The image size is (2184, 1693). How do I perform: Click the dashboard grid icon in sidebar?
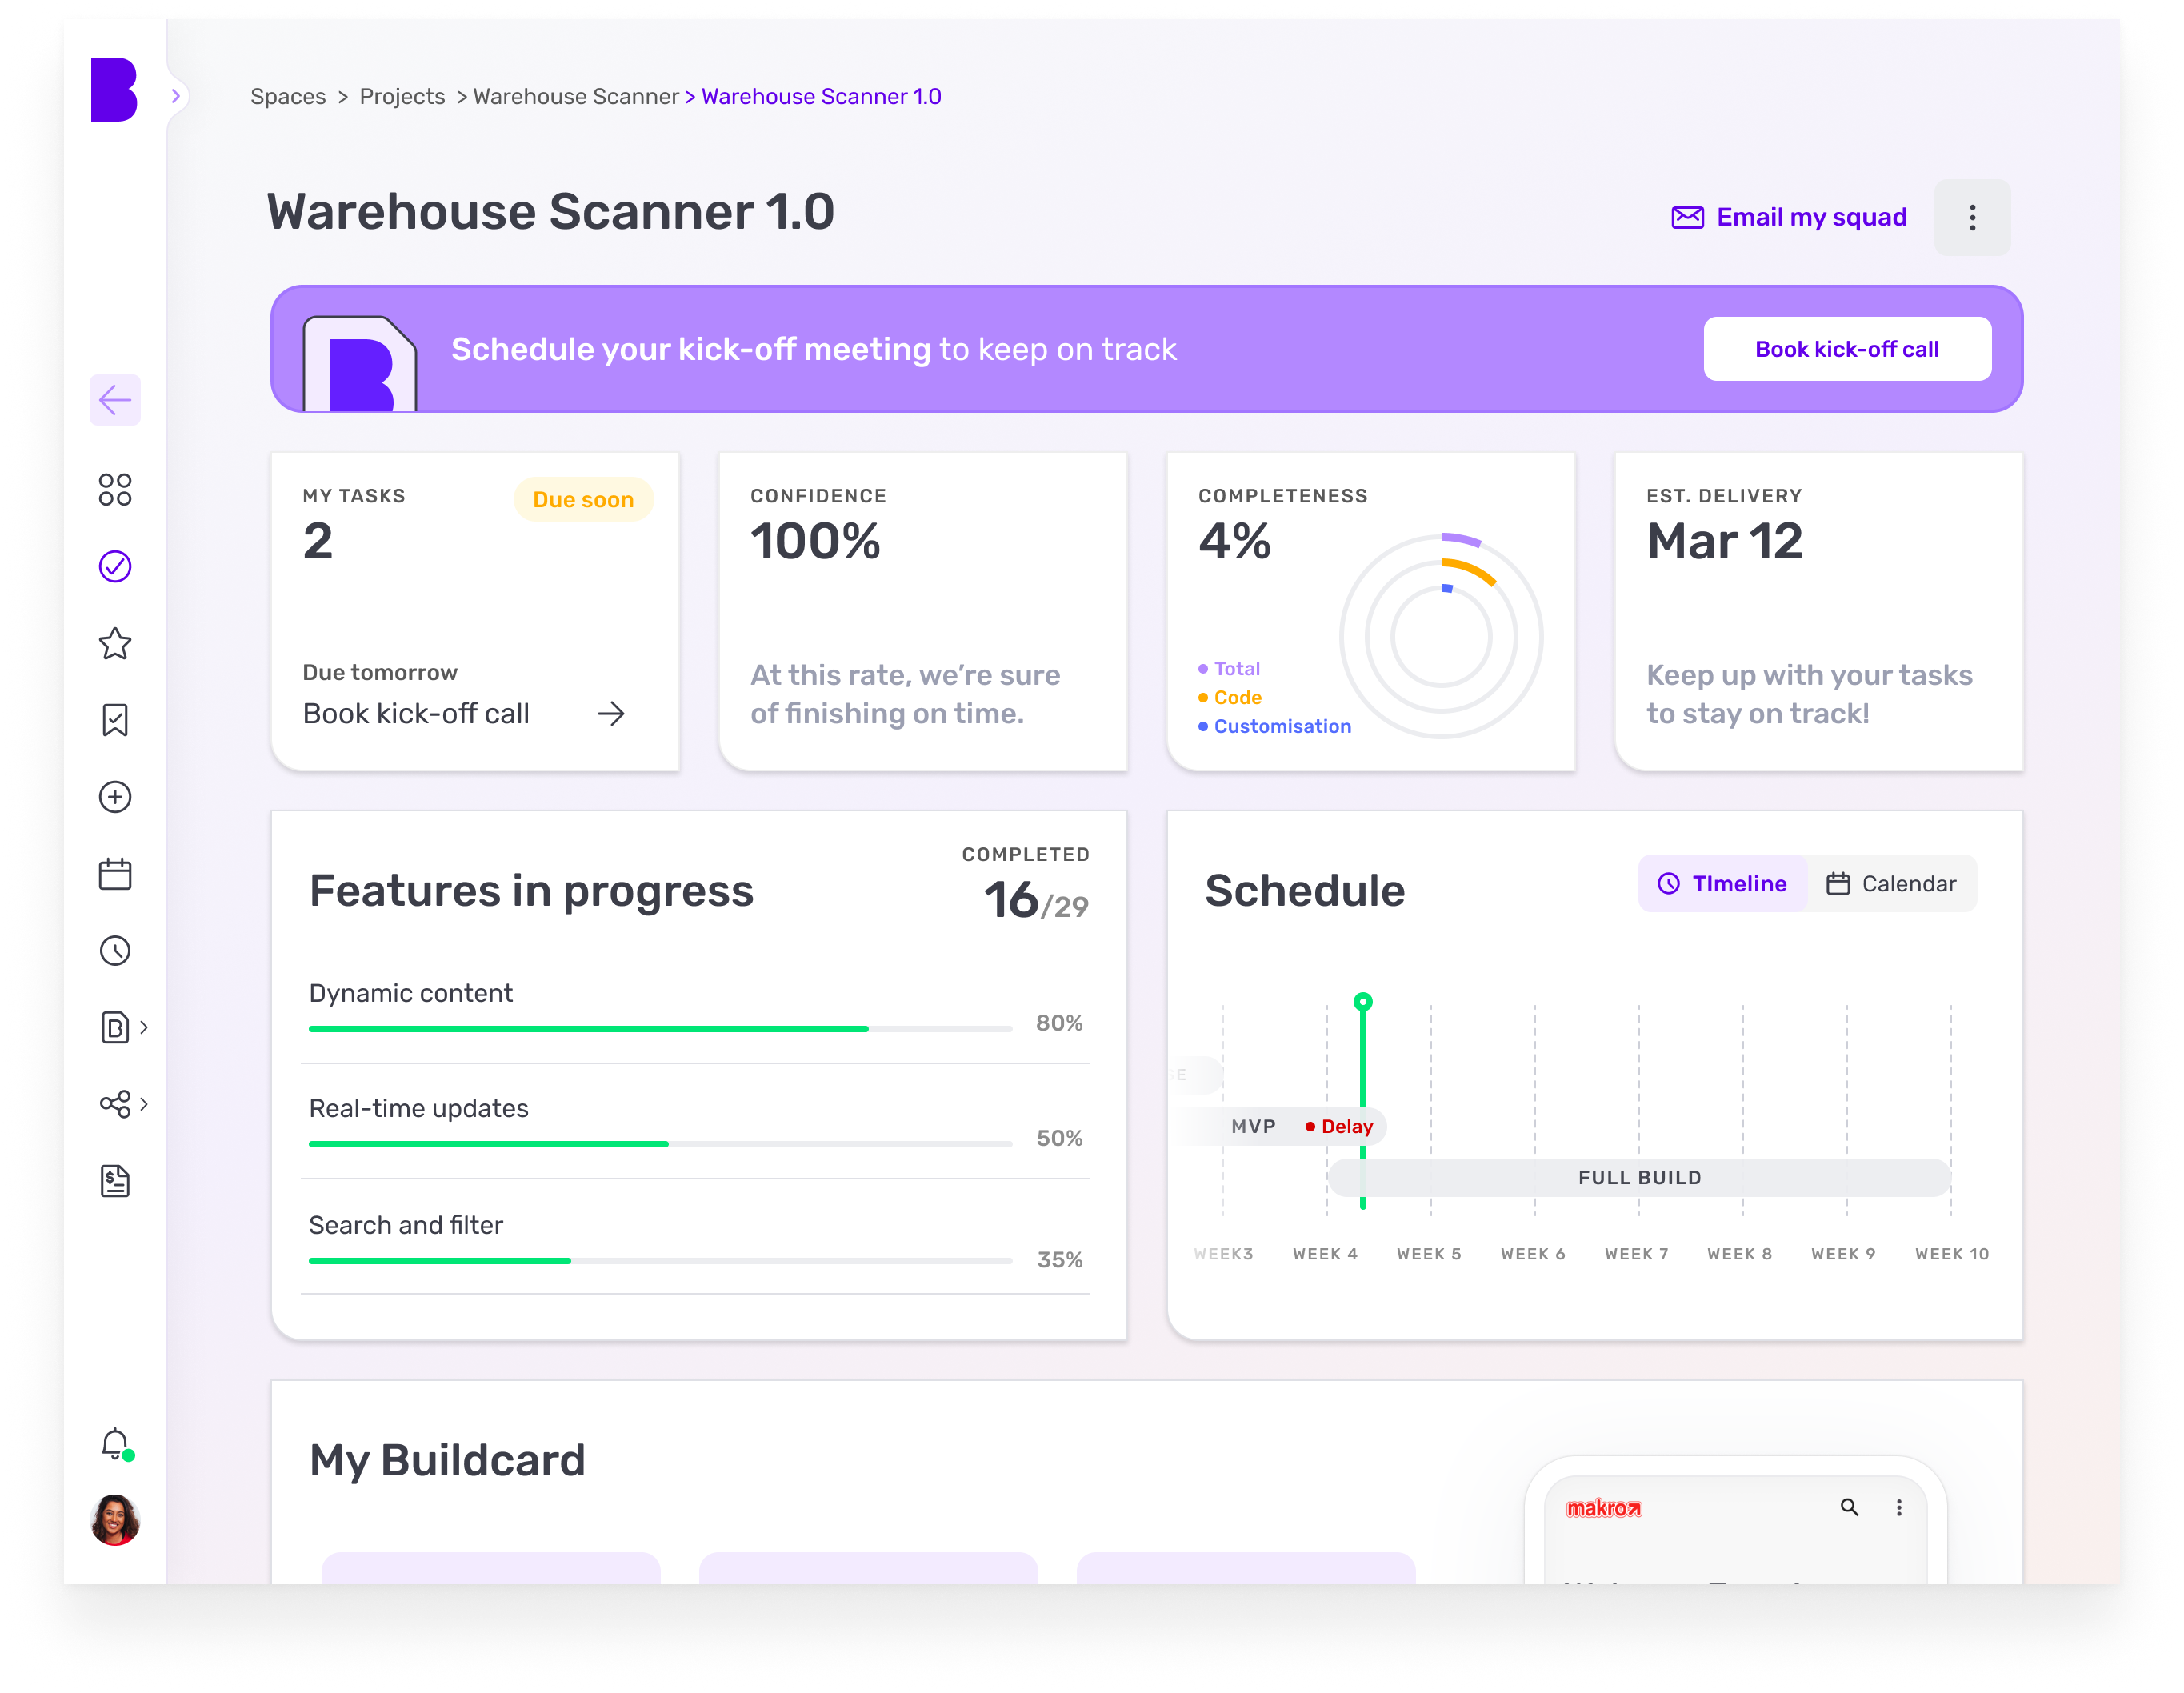click(x=115, y=490)
